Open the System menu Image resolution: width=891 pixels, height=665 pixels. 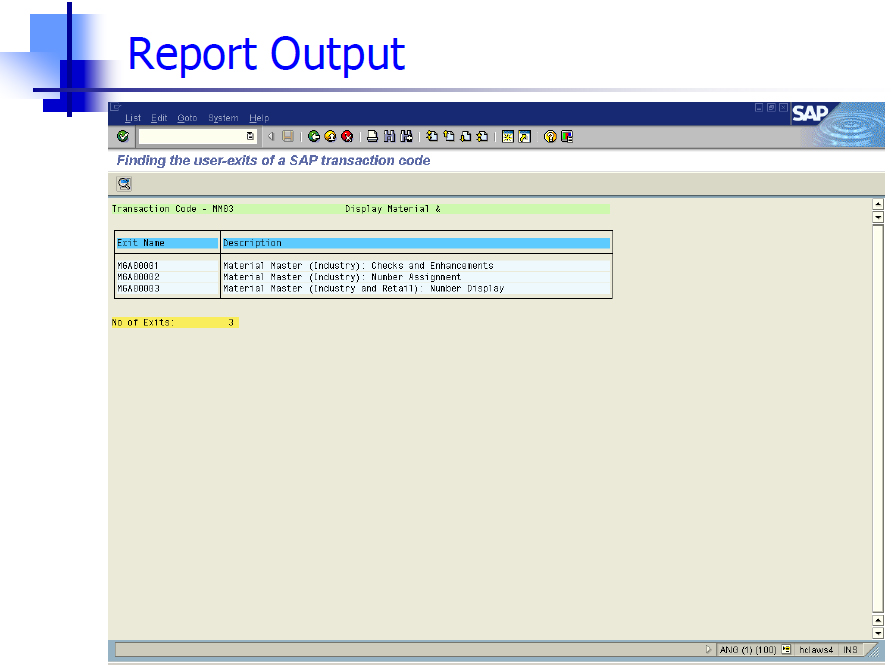(x=223, y=118)
